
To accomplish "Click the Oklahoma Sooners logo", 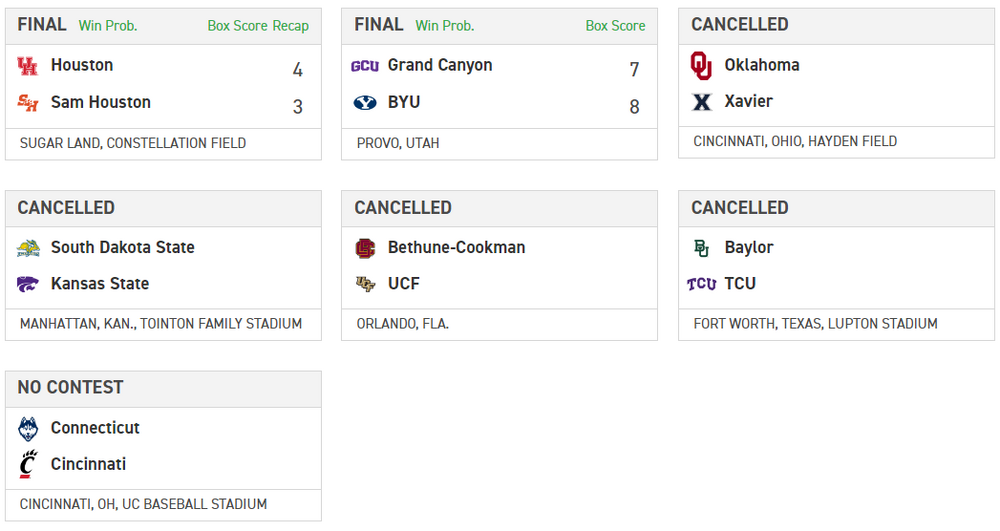I will (x=702, y=66).
